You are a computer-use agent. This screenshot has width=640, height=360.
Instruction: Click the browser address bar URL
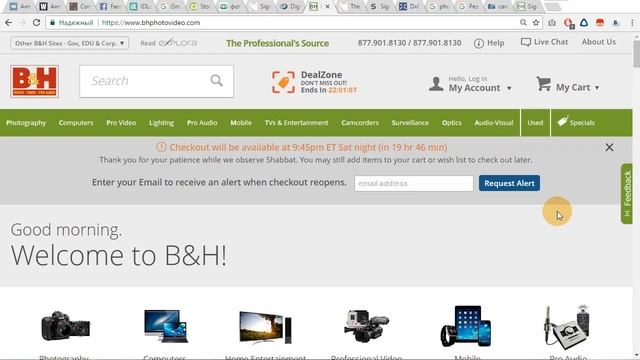click(151, 23)
